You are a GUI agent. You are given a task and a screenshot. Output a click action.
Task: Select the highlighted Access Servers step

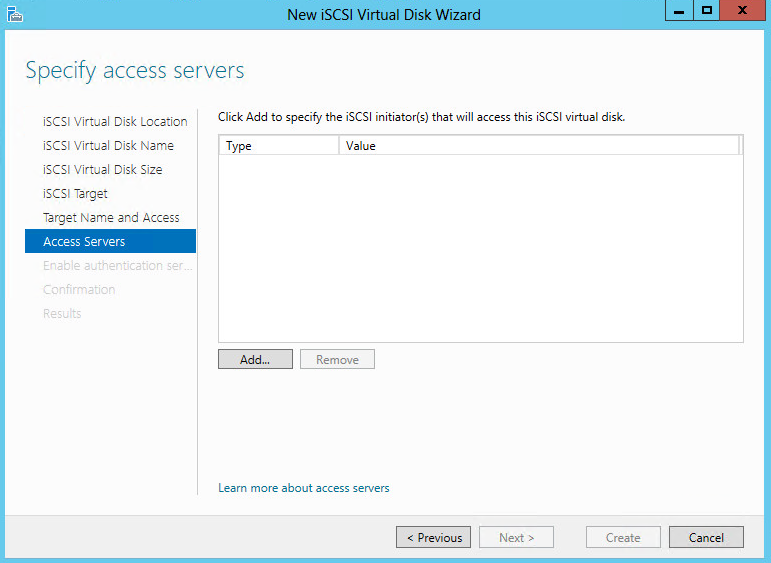(84, 241)
